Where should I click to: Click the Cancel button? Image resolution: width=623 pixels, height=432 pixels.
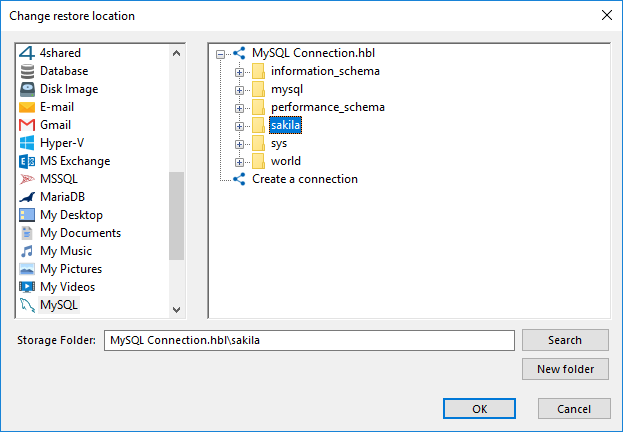point(574,409)
